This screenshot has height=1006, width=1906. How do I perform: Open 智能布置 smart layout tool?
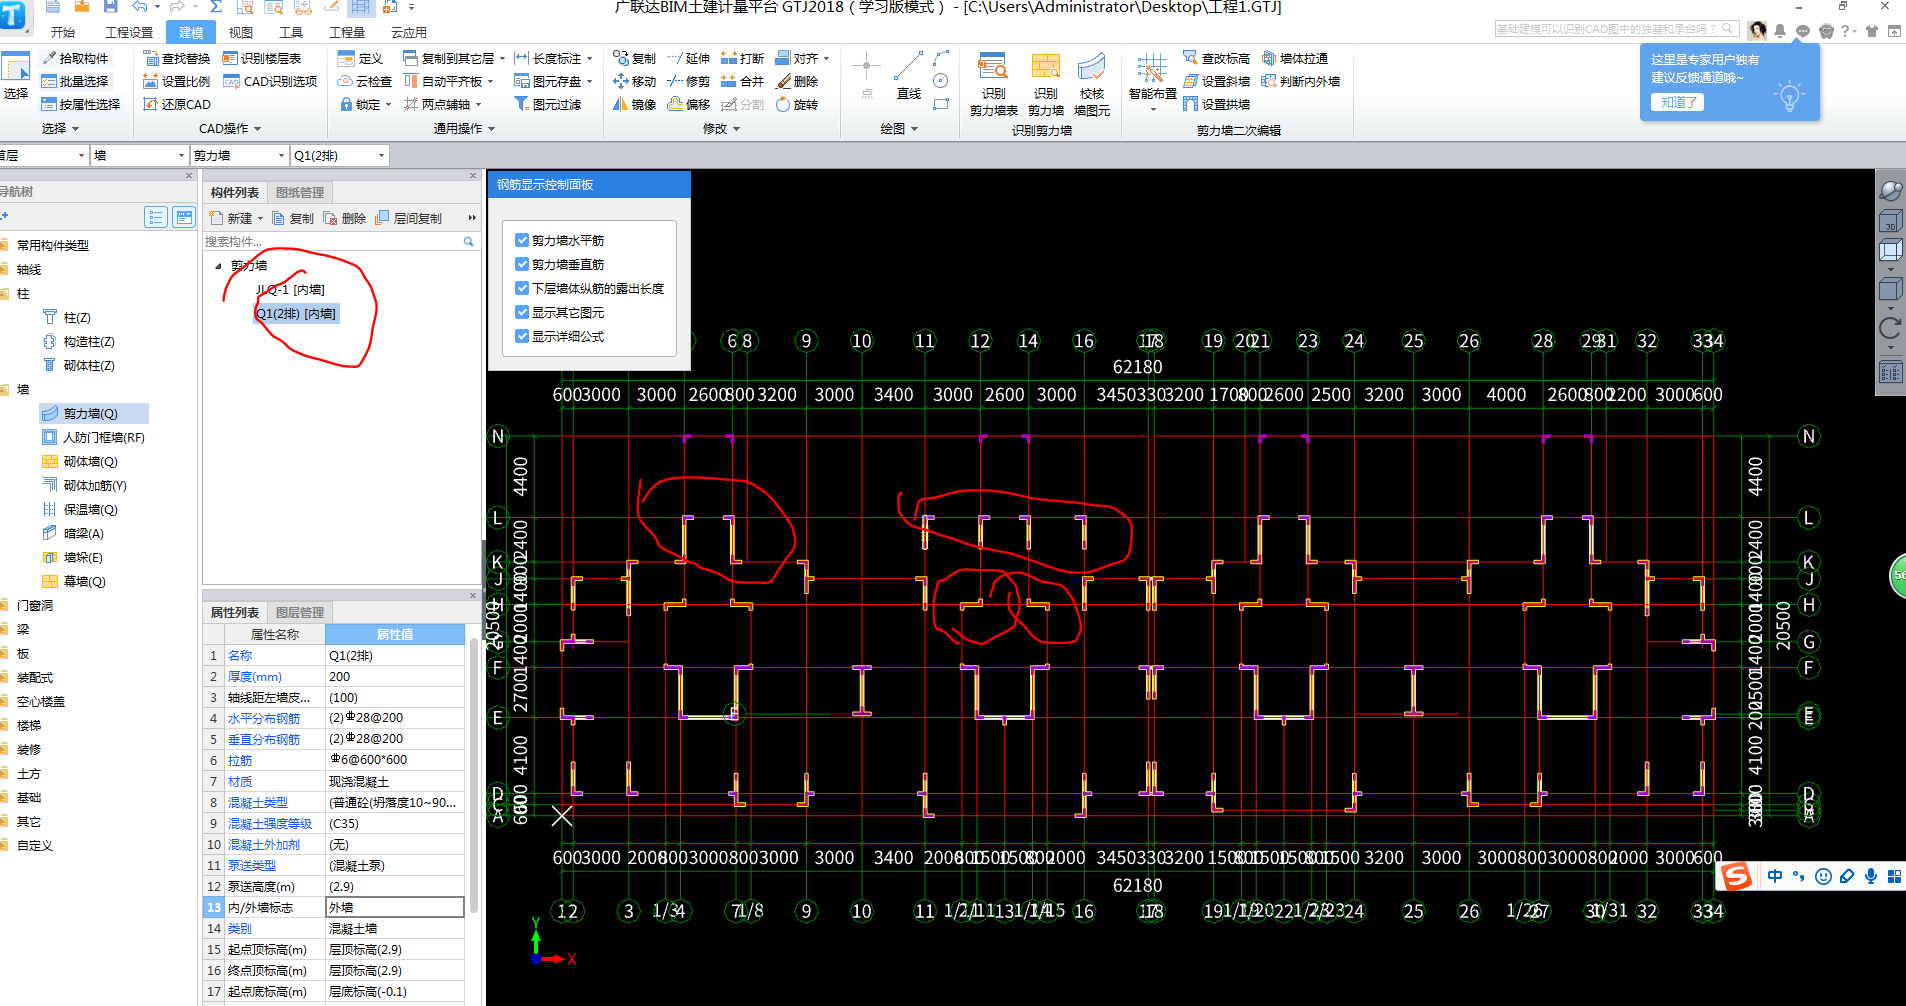click(1152, 80)
